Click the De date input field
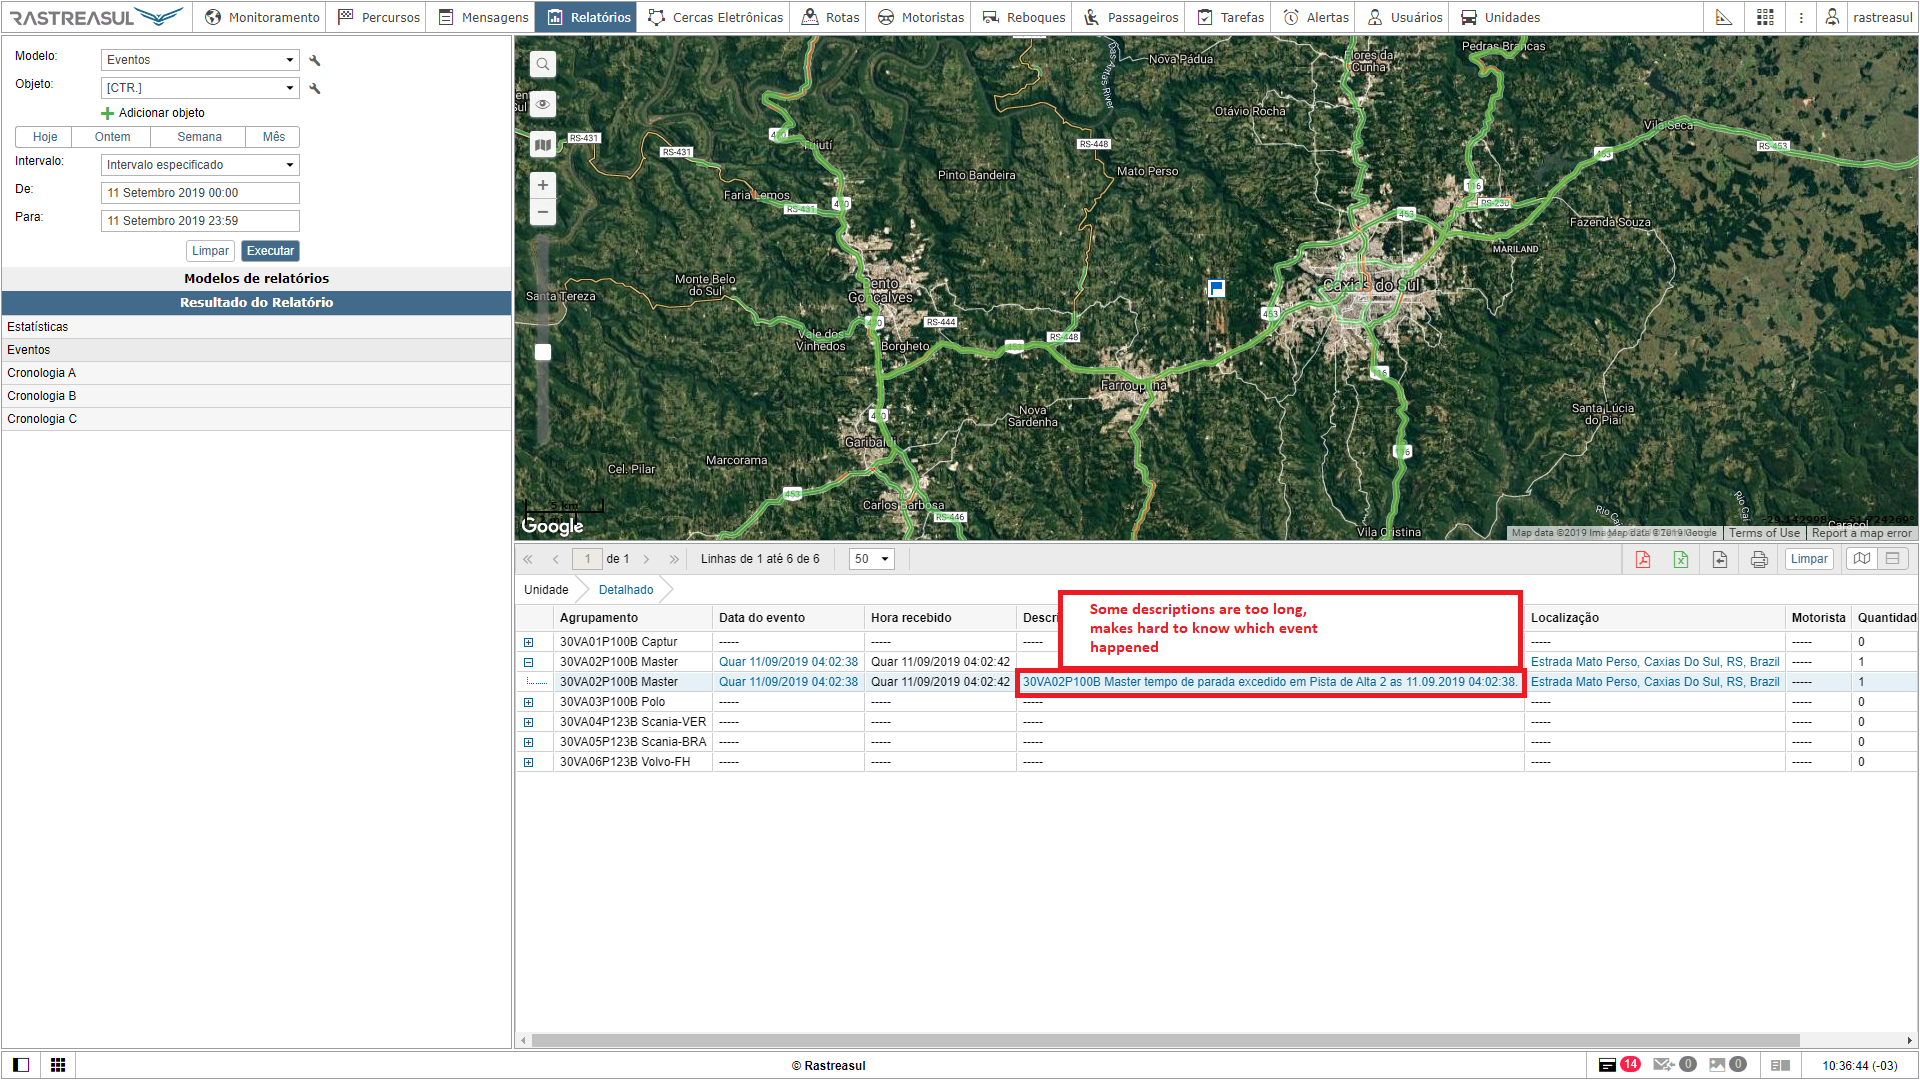The width and height of the screenshot is (1920, 1080). pyautogui.click(x=200, y=193)
